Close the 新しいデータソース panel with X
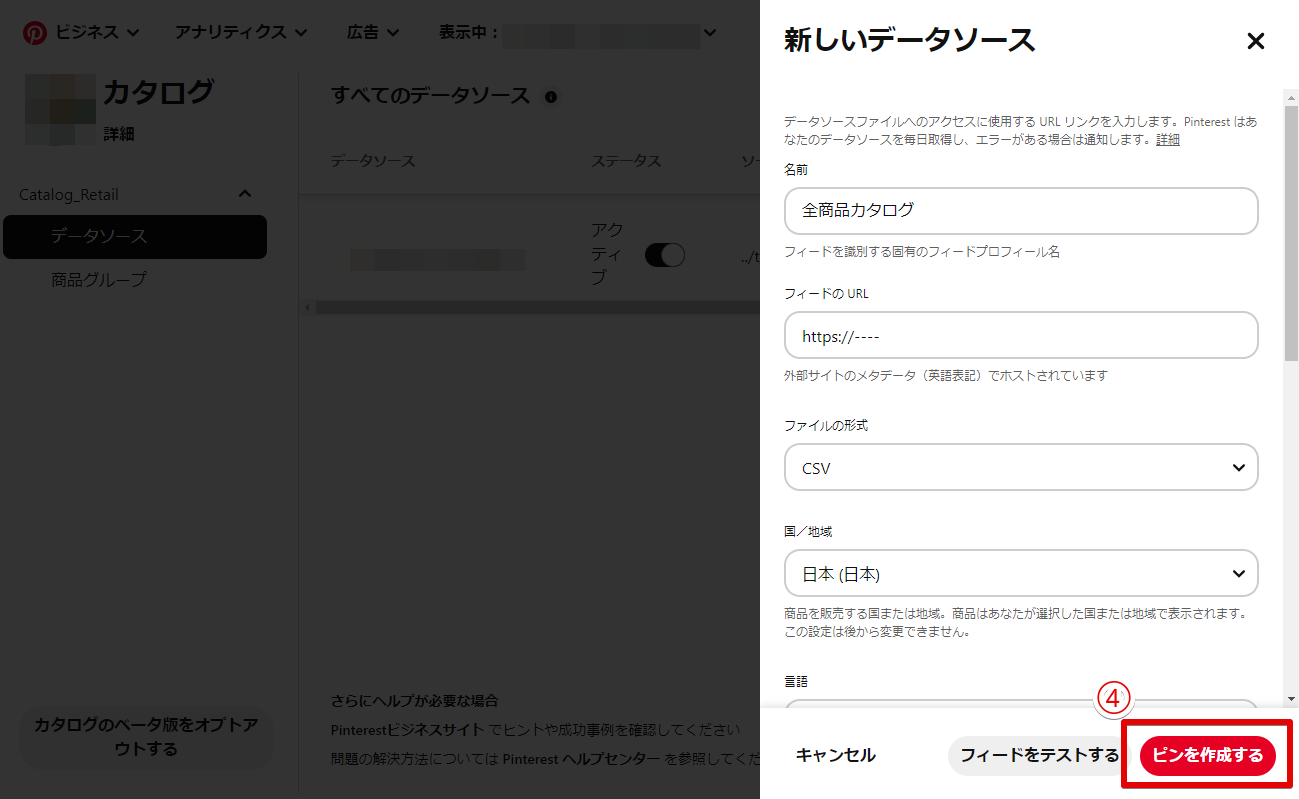This screenshot has width=1299, height=799. pyautogui.click(x=1255, y=41)
